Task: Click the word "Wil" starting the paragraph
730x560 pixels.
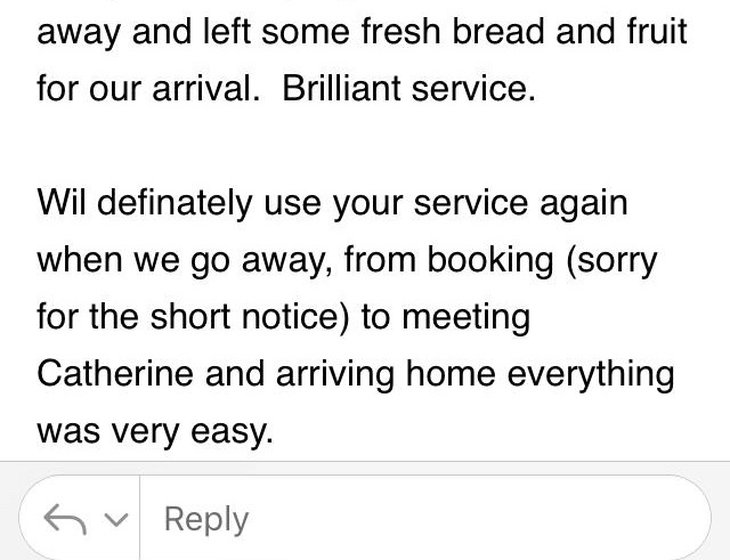Action: [x=60, y=203]
